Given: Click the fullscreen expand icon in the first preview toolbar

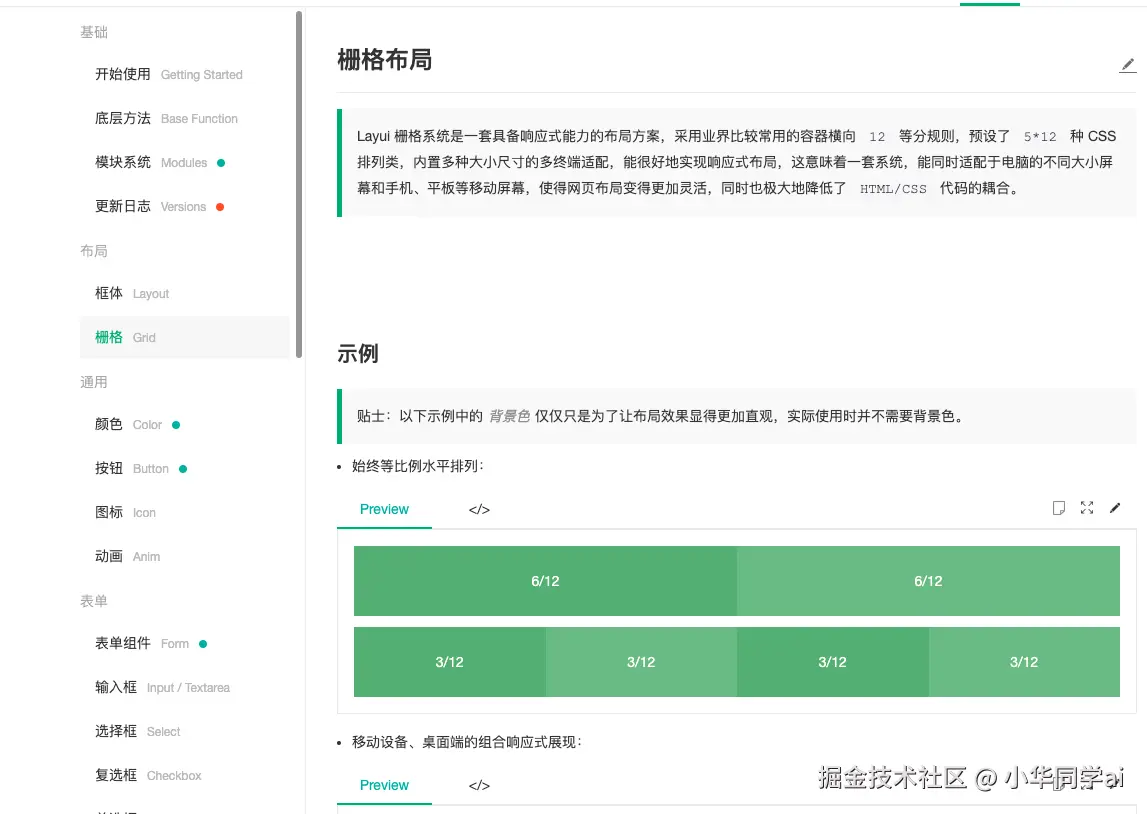Looking at the screenshot, I should pos(1087,508).
